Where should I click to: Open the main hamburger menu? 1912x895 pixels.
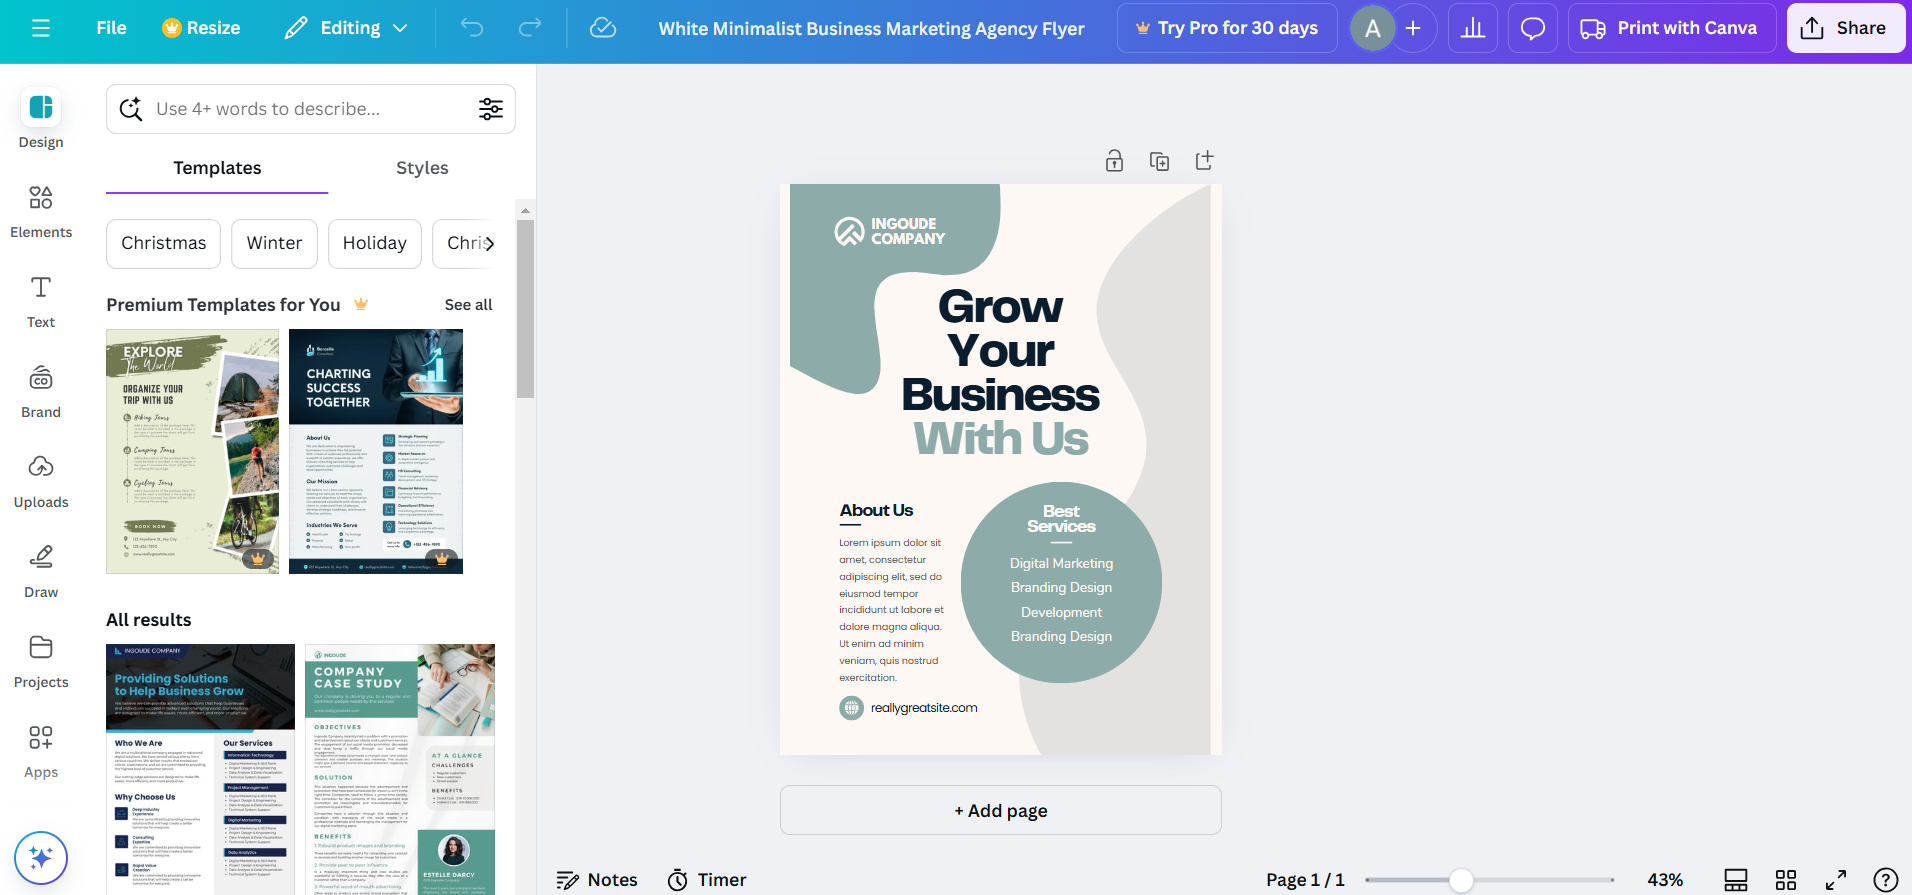(41, 28)
